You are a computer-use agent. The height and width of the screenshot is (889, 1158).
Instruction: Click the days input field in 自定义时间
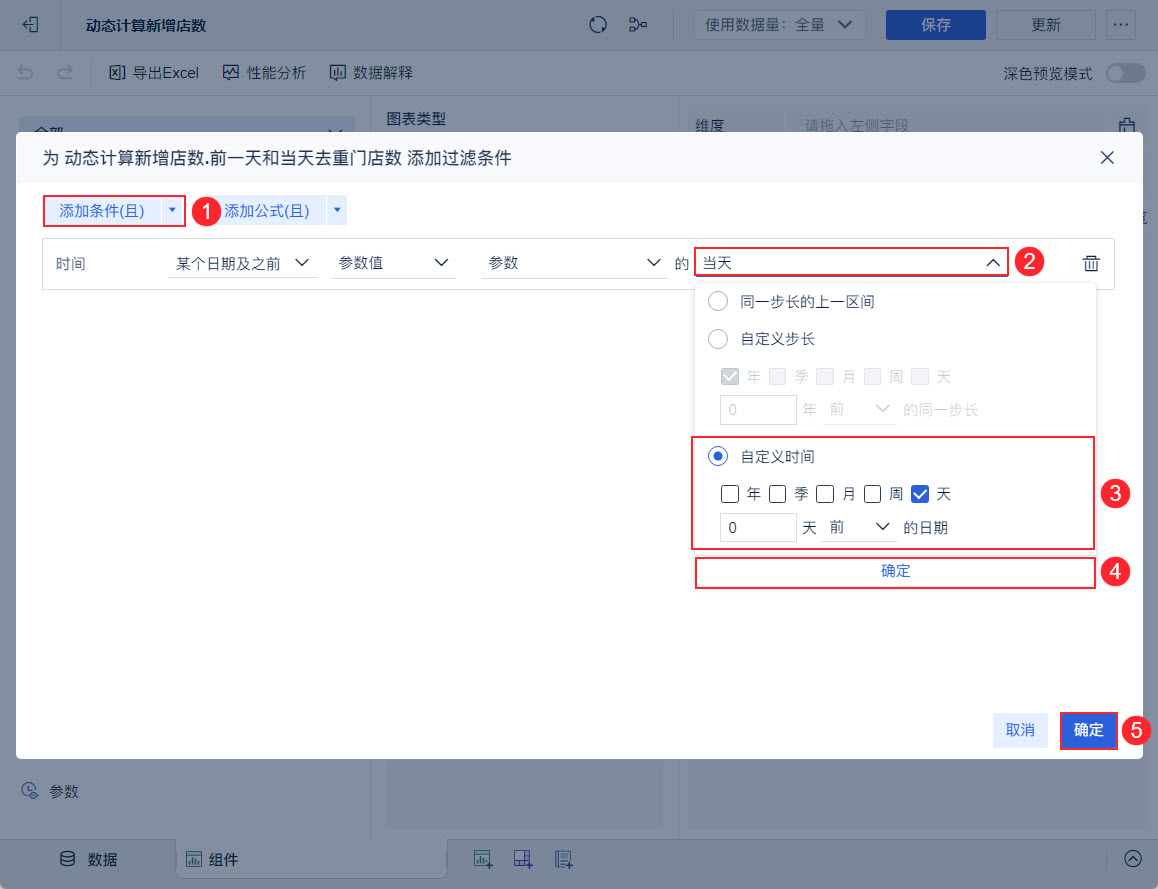click(758, 527)
